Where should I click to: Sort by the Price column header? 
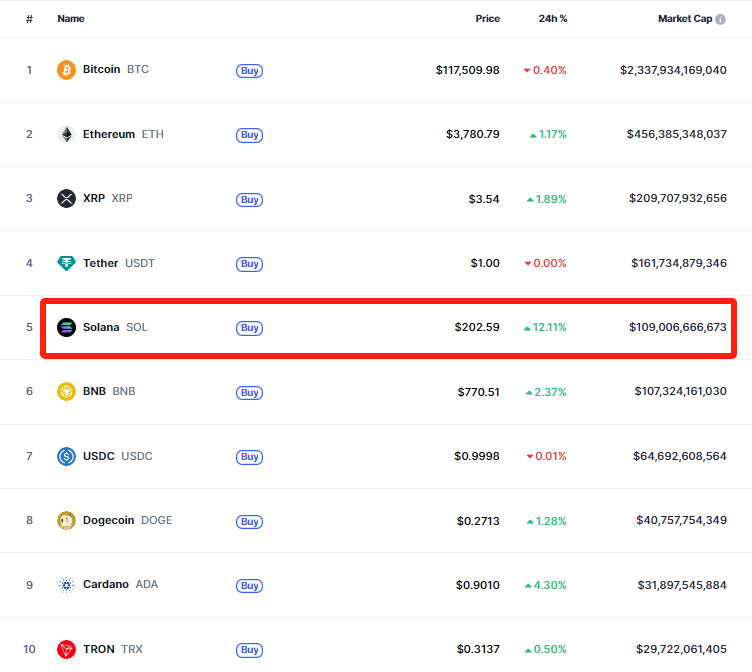coord(487,19)
